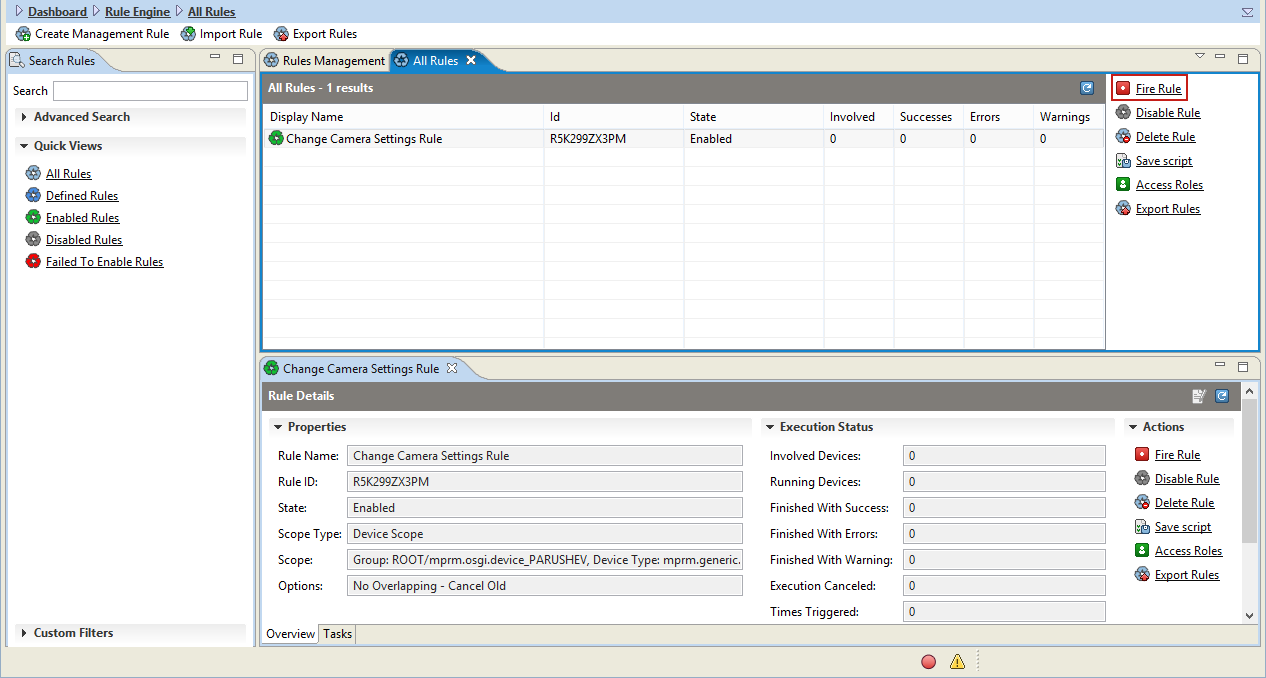This screenshot has width=1266, height=678.
Task: Click the Import Rule toolbar icon
Action: point(188,34)
